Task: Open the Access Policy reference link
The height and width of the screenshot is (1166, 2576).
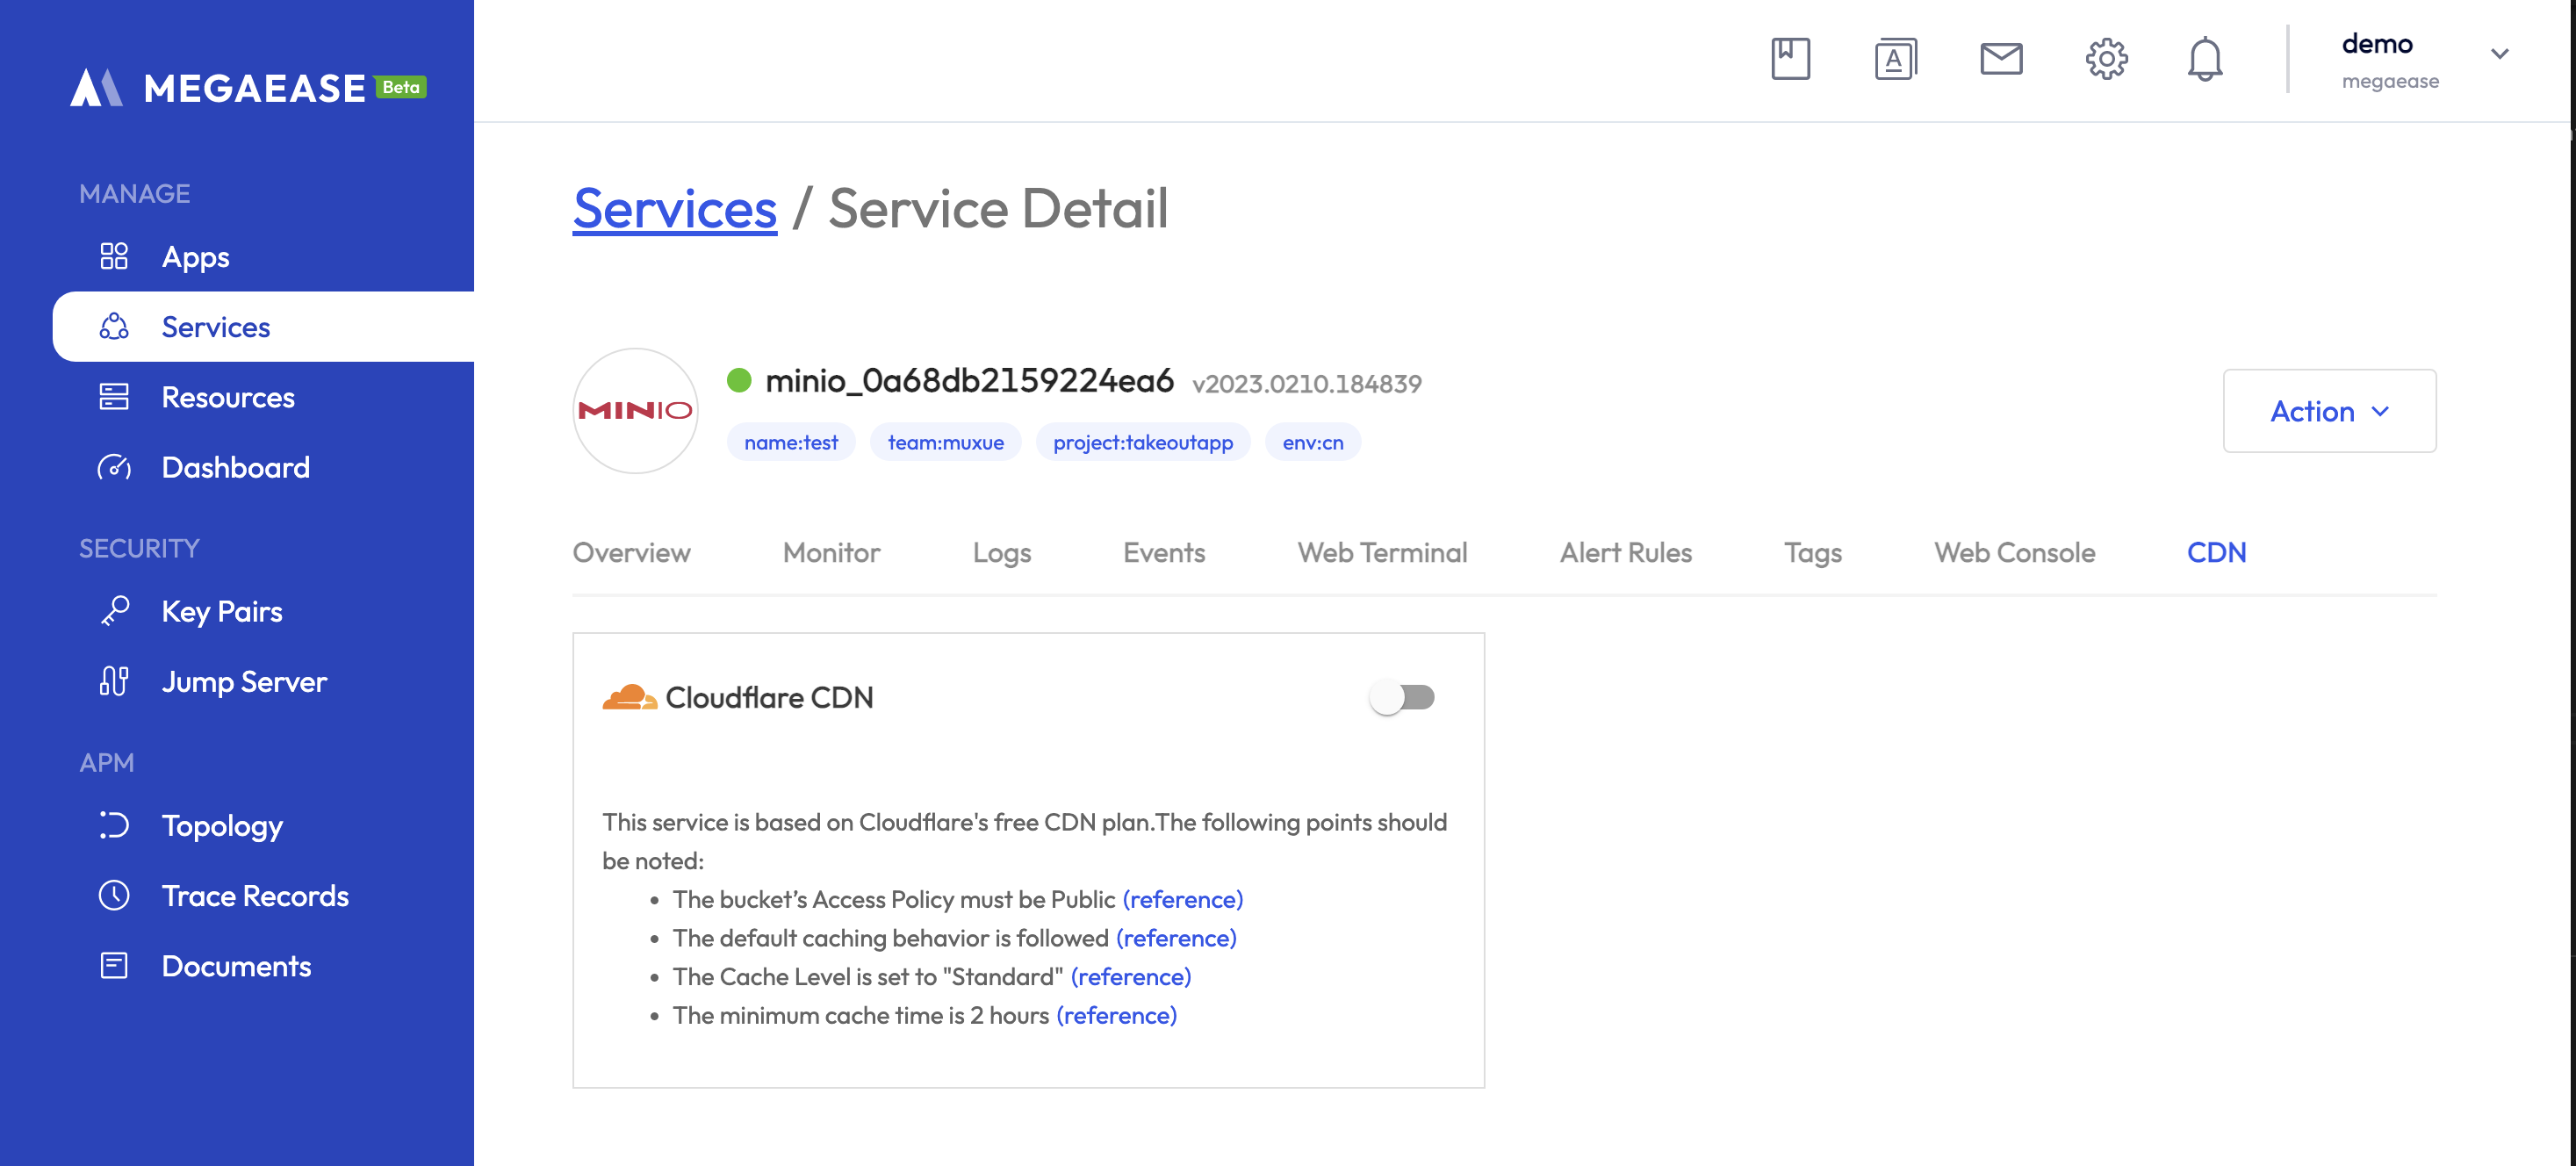Action: pos(1182,899)
